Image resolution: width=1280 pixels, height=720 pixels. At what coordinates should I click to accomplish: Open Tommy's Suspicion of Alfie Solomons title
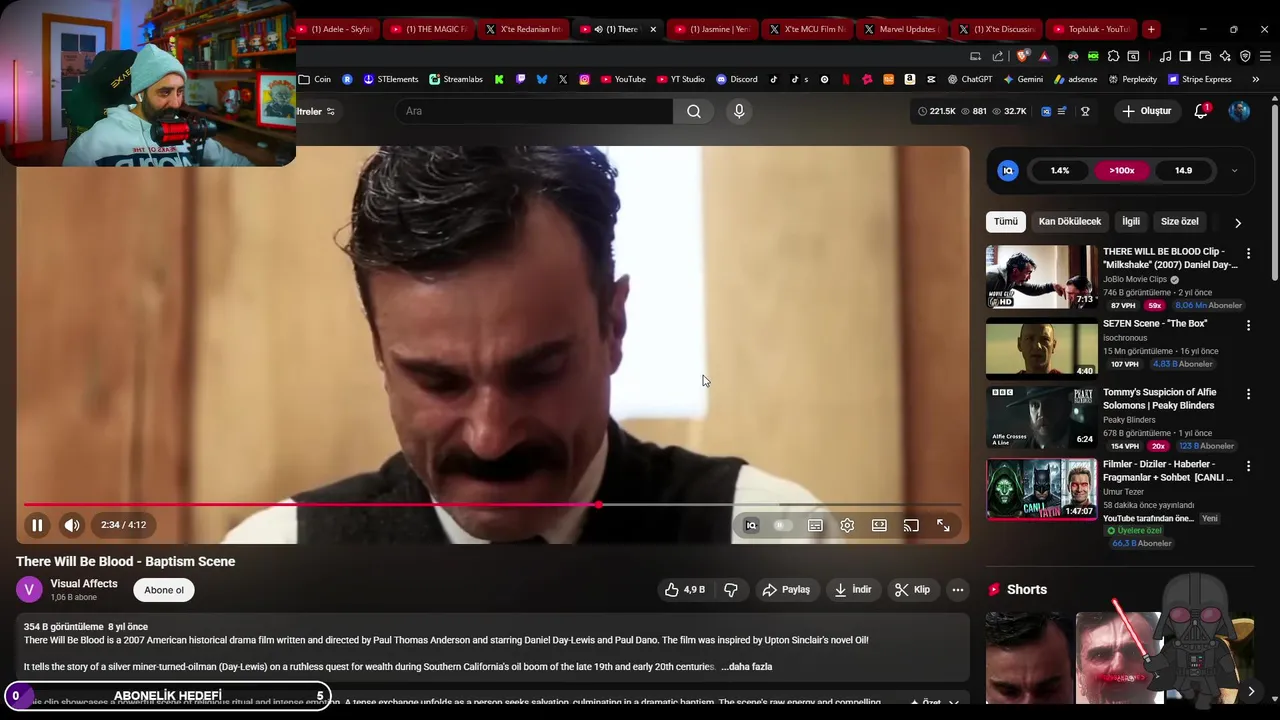tap(1159, 399)
